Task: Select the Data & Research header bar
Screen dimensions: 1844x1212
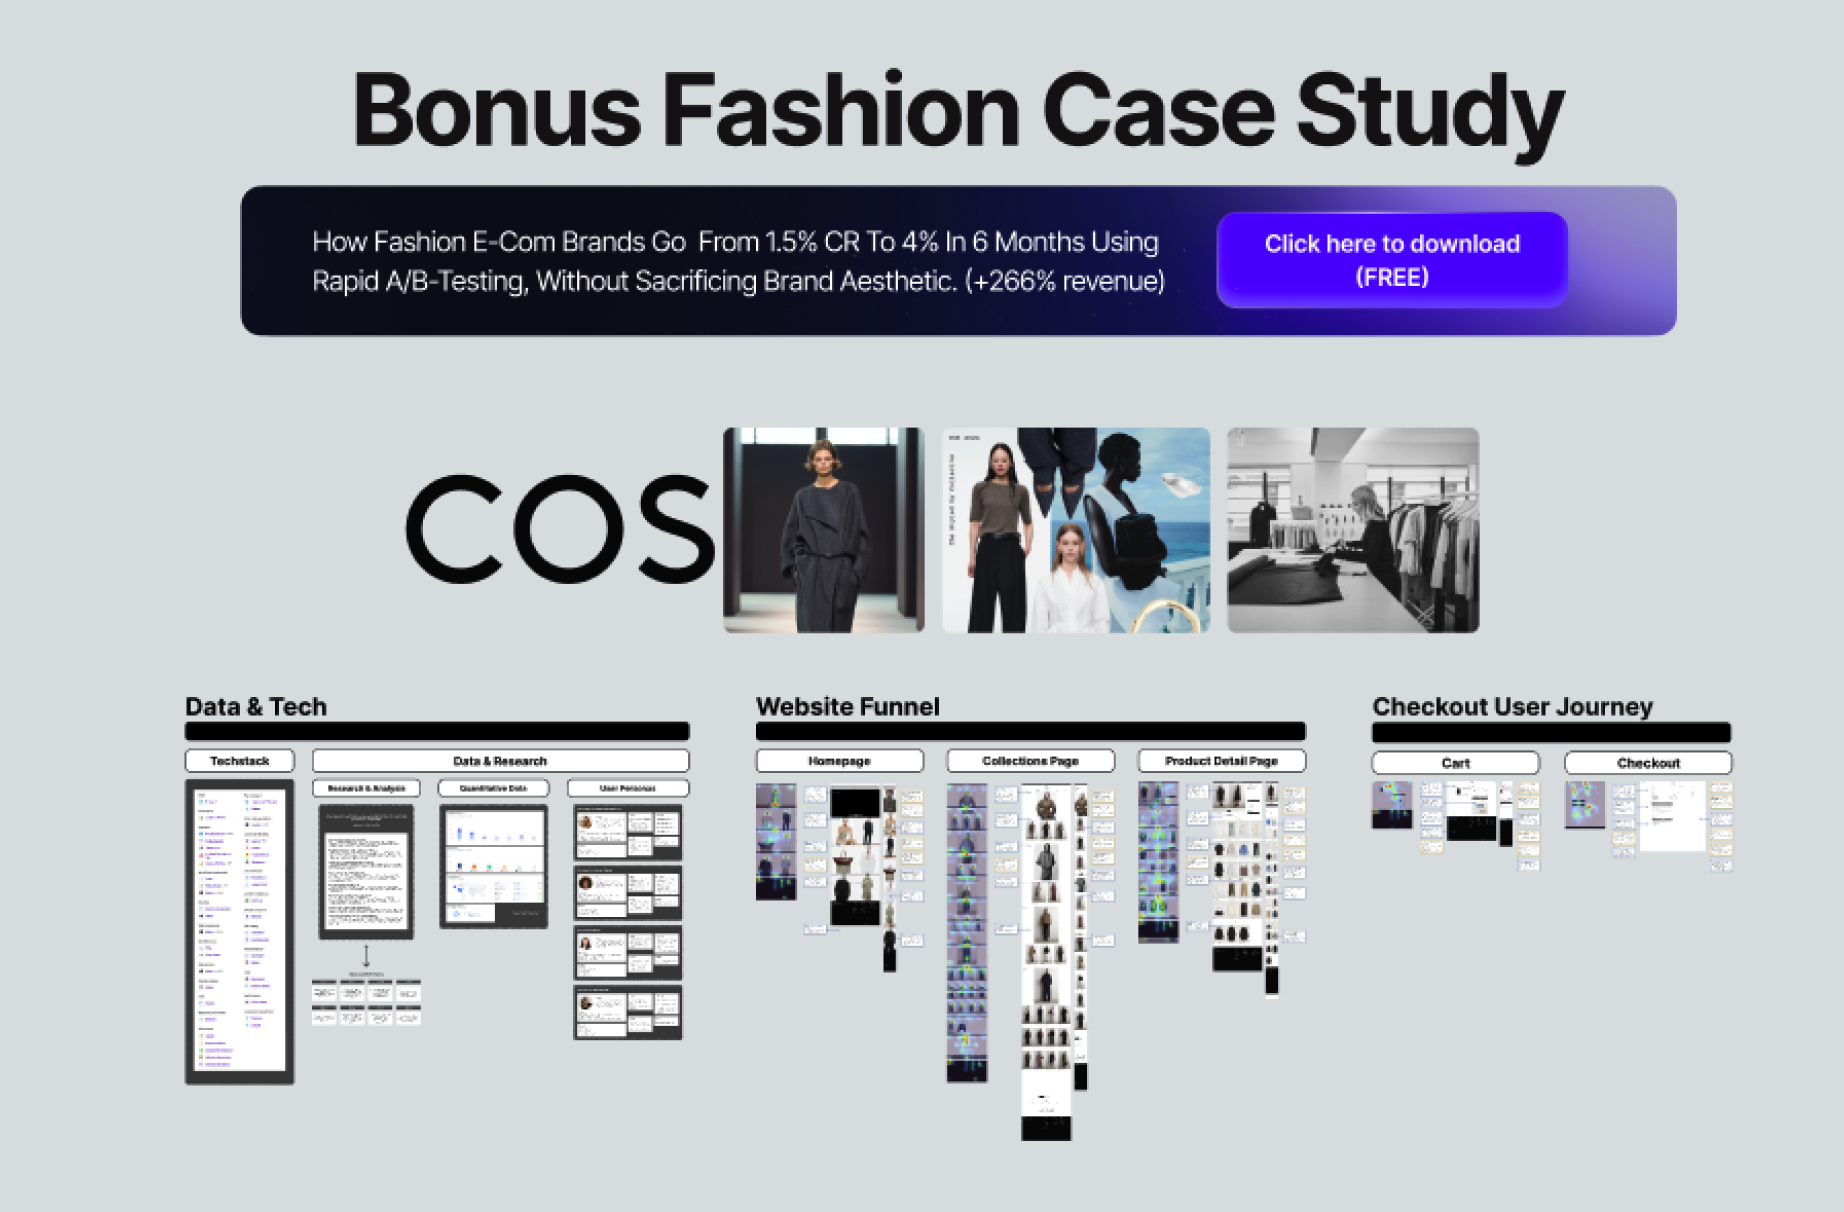Action: [x=500, y=761]
